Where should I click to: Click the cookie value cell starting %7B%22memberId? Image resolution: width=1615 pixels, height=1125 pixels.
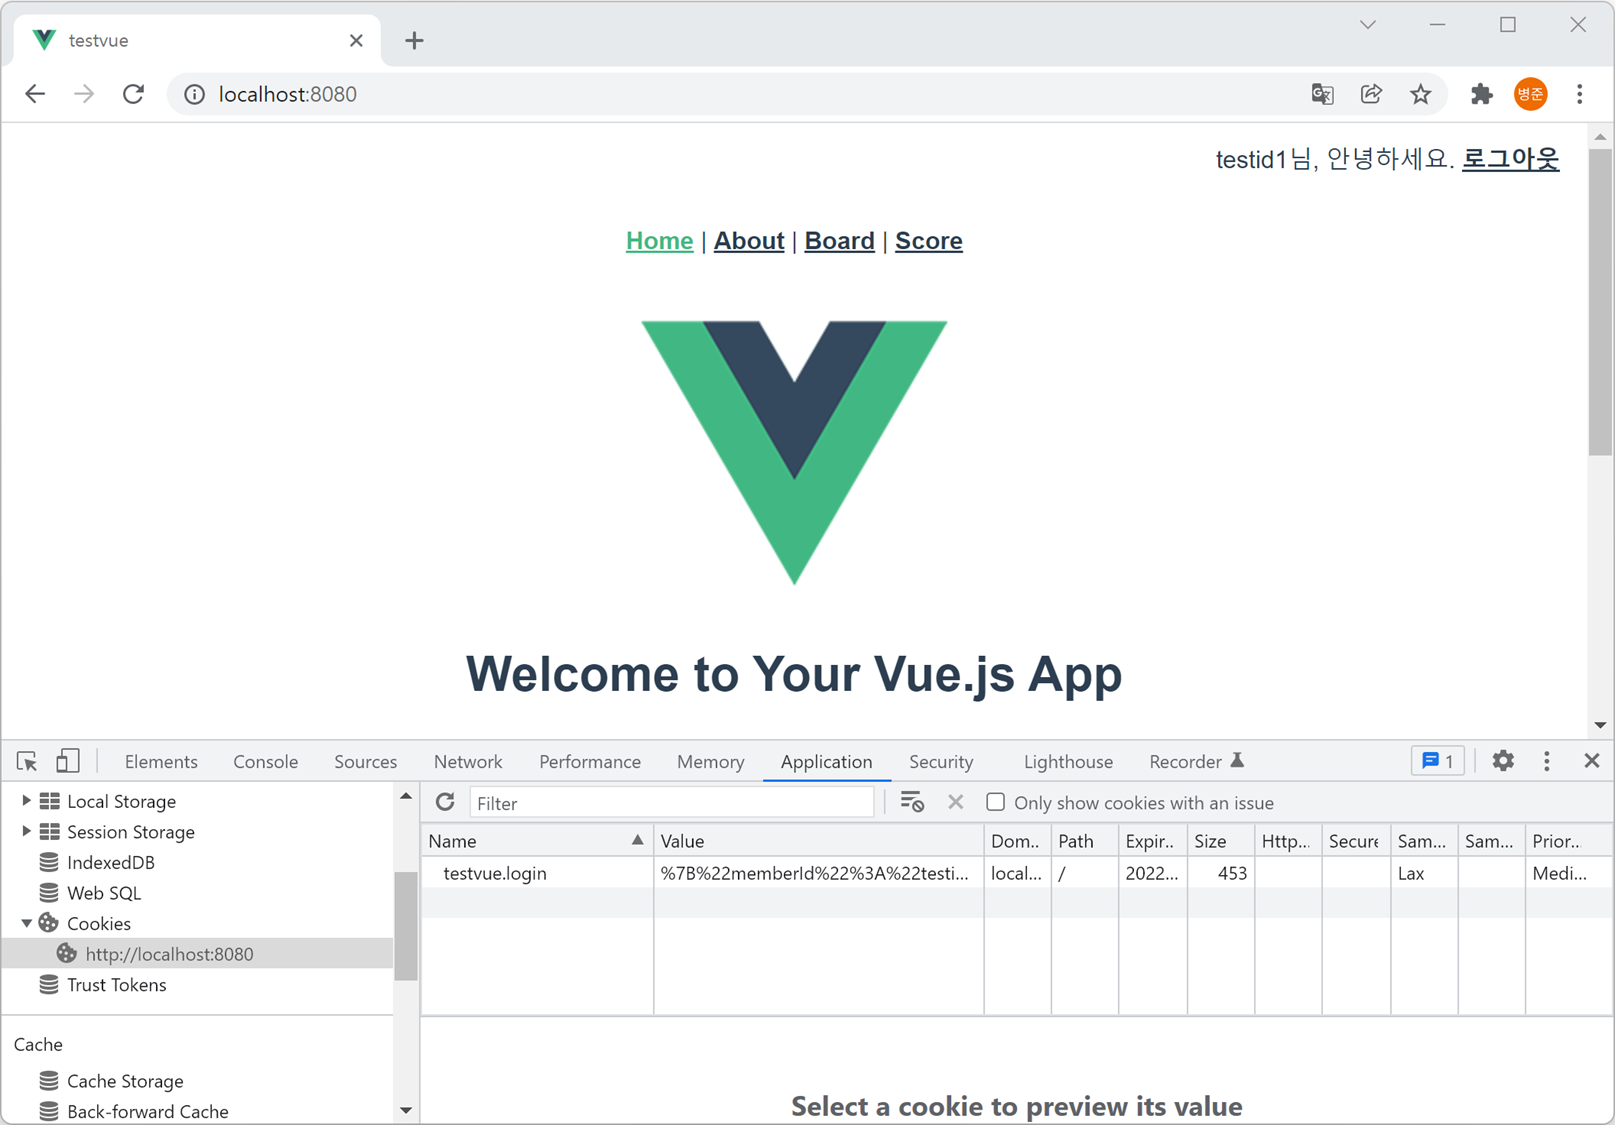818,873
